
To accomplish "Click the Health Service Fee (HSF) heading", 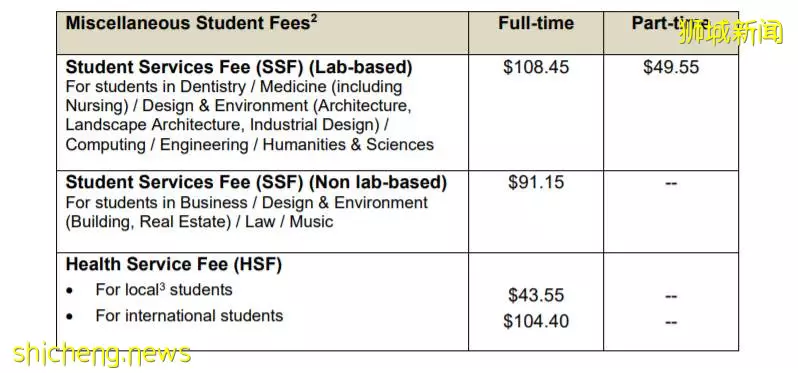I will [174, 265].
